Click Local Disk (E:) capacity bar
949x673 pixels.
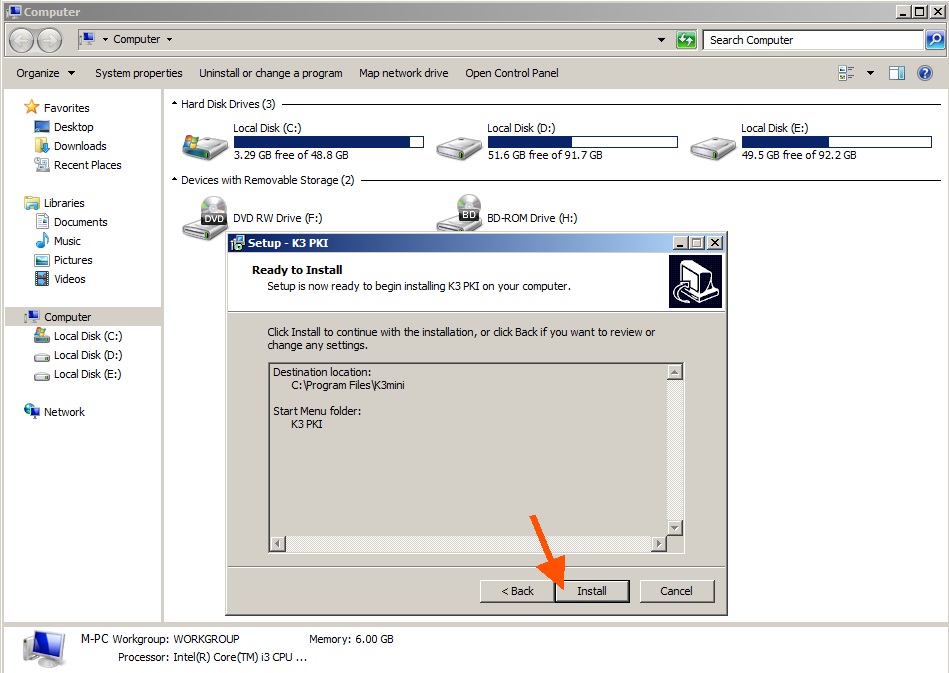click(836, 142)
